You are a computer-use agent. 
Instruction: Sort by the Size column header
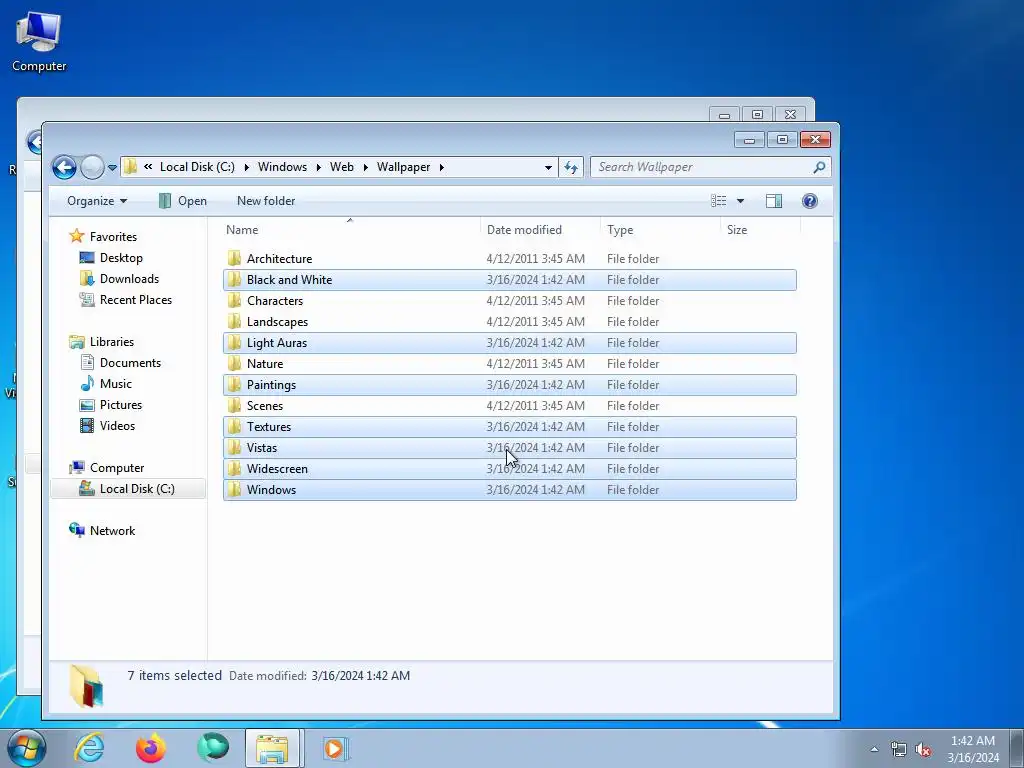point(760,230)
